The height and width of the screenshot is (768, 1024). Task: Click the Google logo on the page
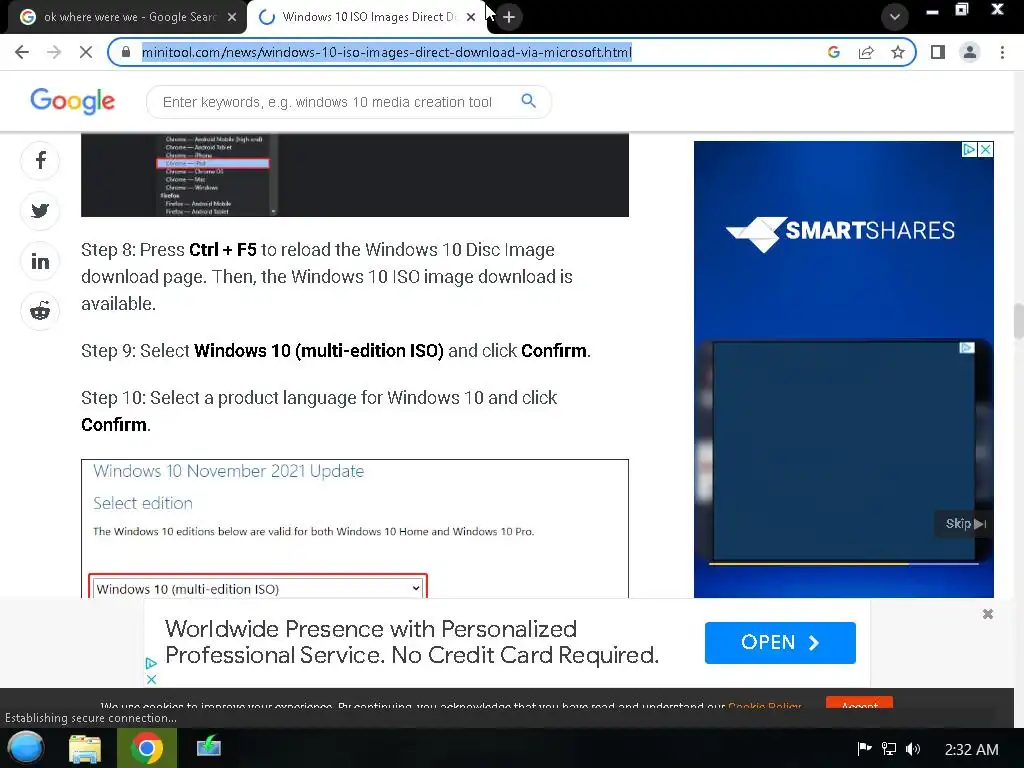pos(72,101)
